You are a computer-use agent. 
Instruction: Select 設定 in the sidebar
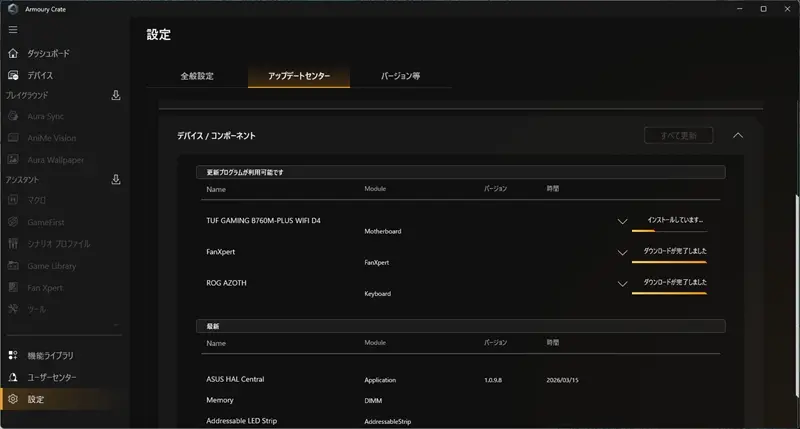[36, 400]
